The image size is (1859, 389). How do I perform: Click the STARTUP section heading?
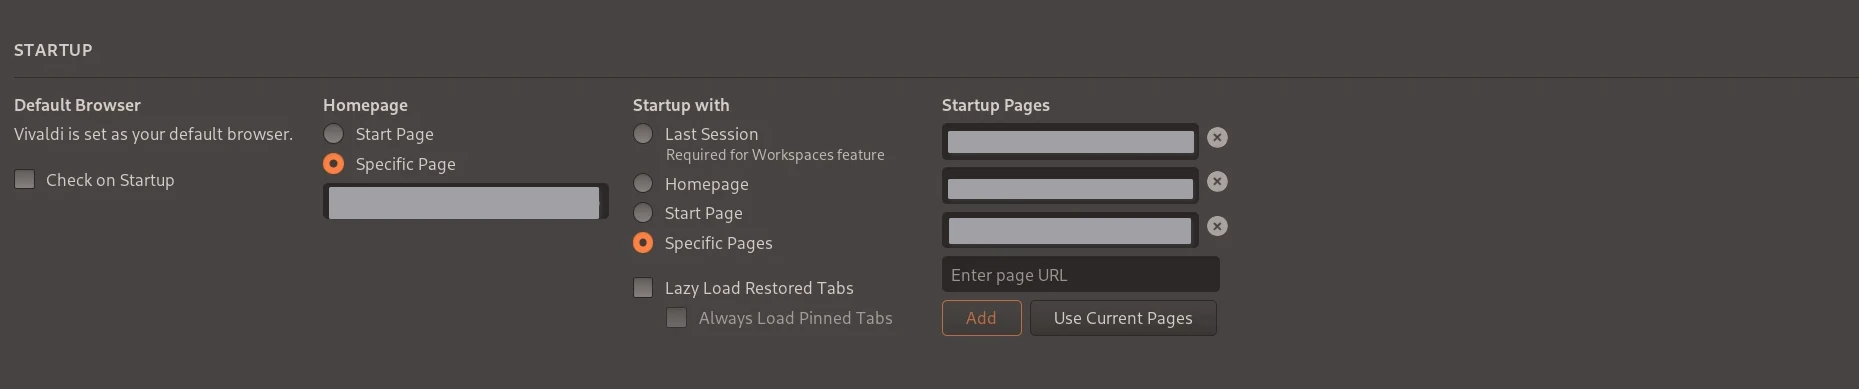pyautogui.click(x=53, y=50)
